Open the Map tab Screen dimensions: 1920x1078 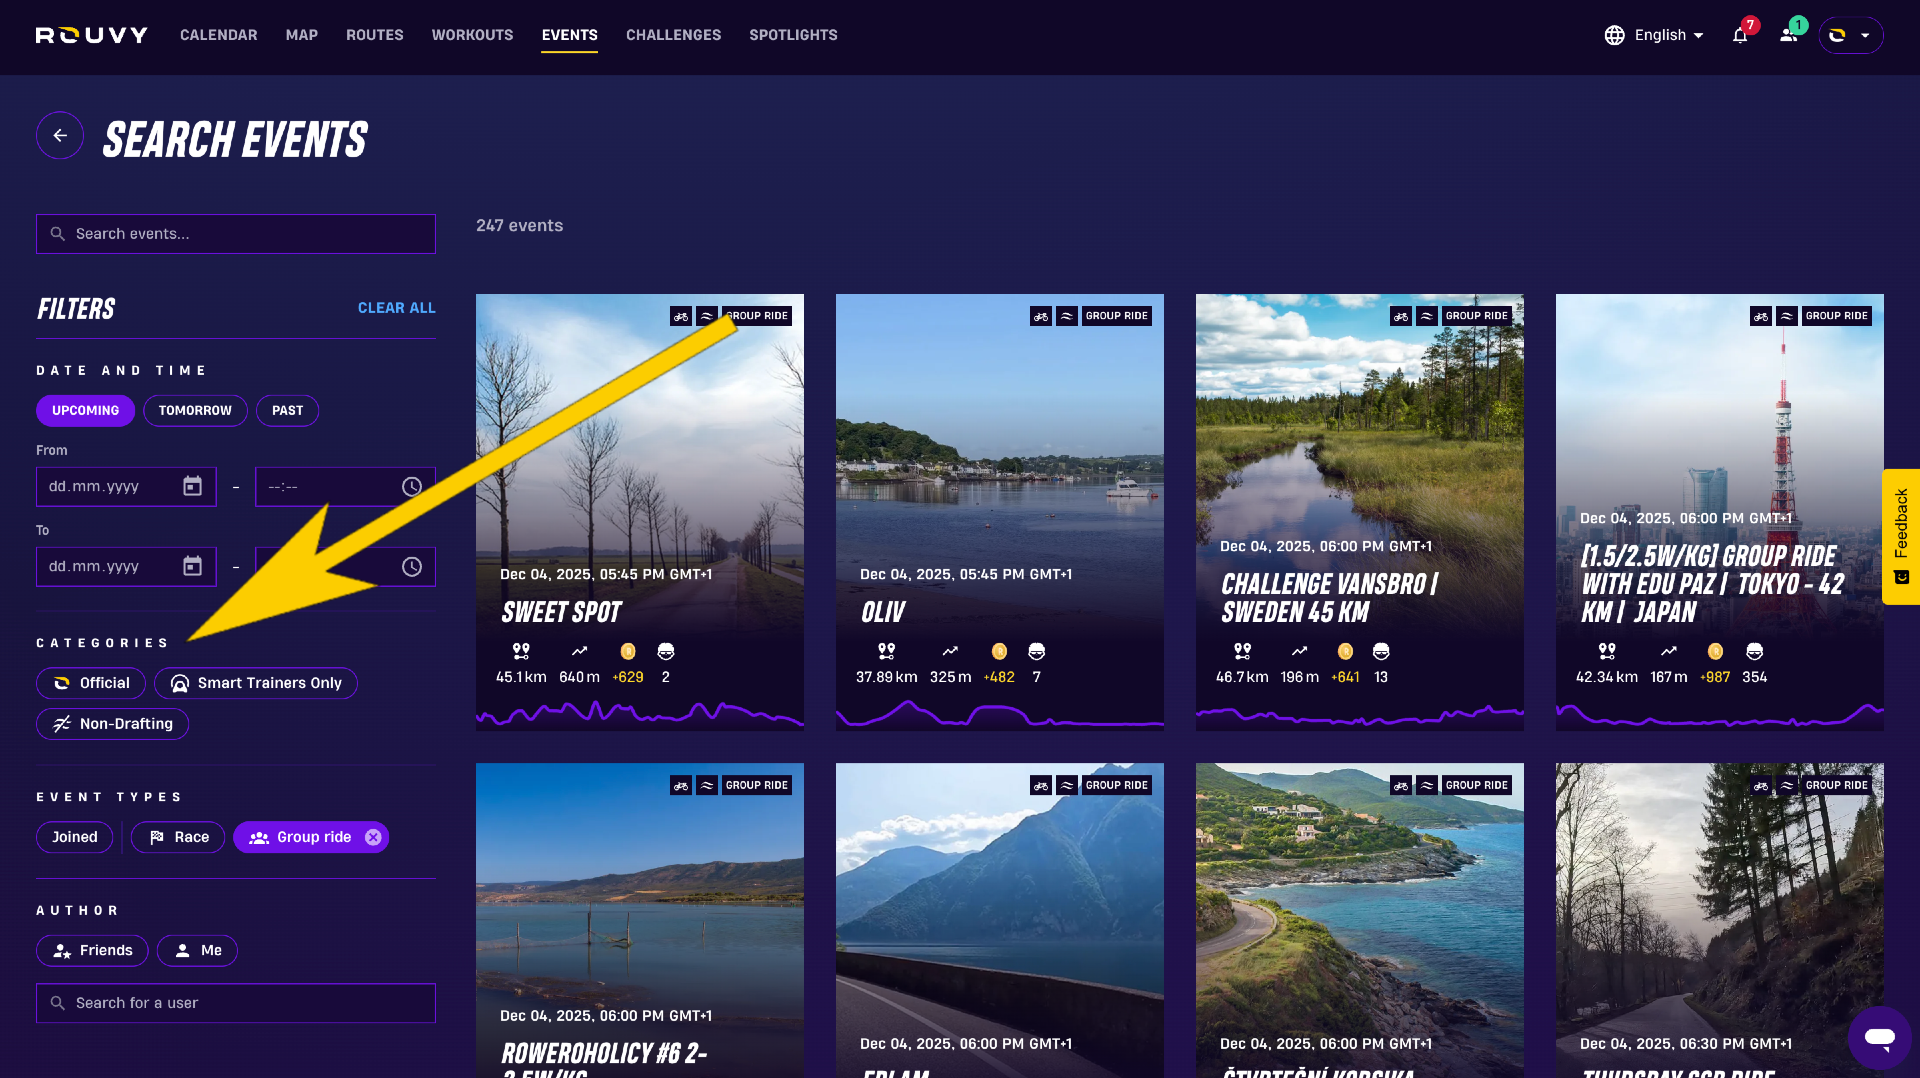coord(301,35)
